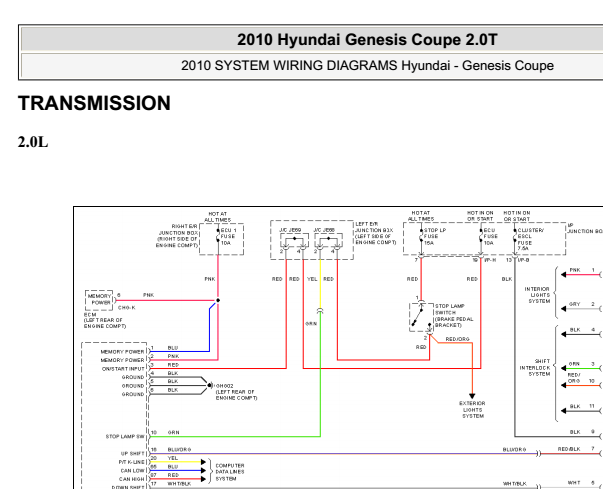Click the 'STOP LAMP SWITCH' label

click(454, 315)
